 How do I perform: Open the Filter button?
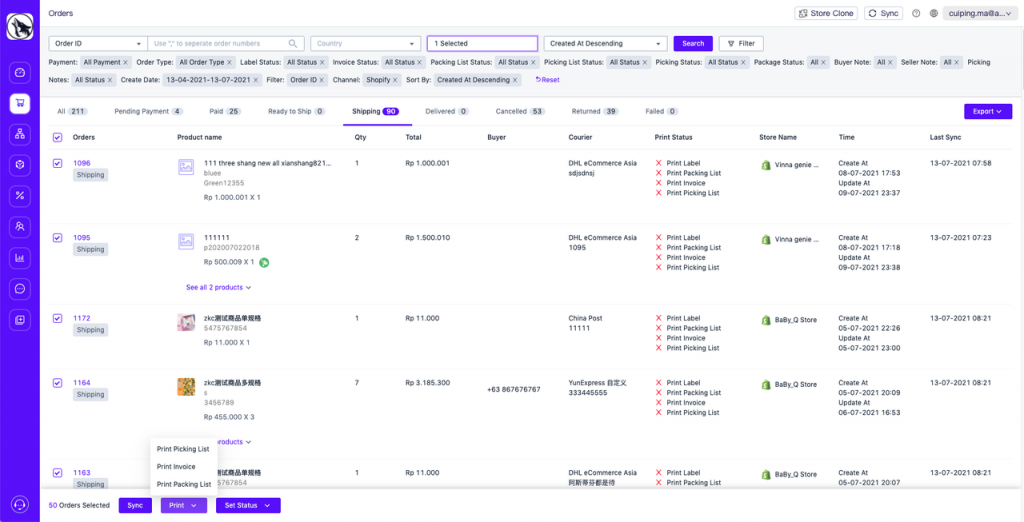click(x=741, y=44)
